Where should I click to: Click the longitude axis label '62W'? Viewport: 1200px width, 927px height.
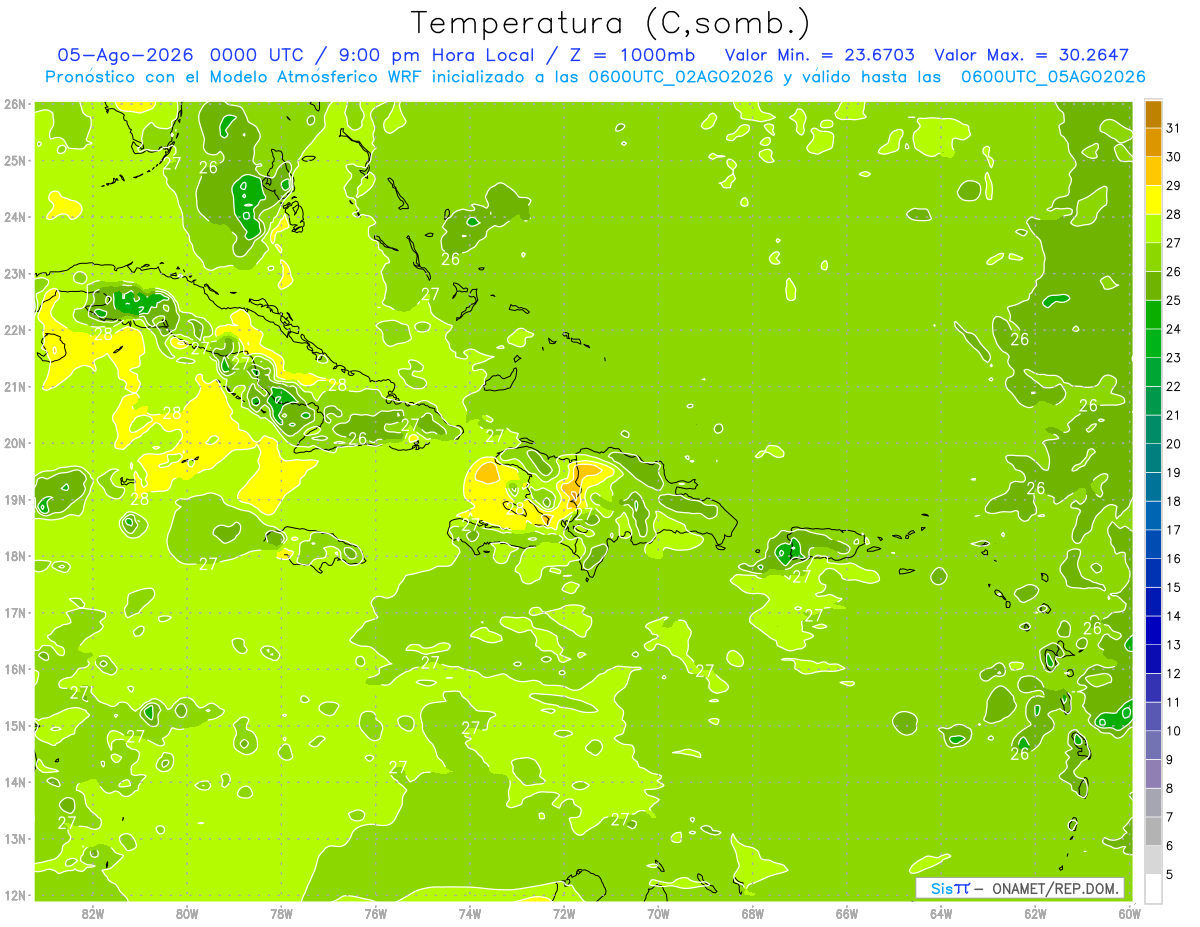tap(1035, 914)
